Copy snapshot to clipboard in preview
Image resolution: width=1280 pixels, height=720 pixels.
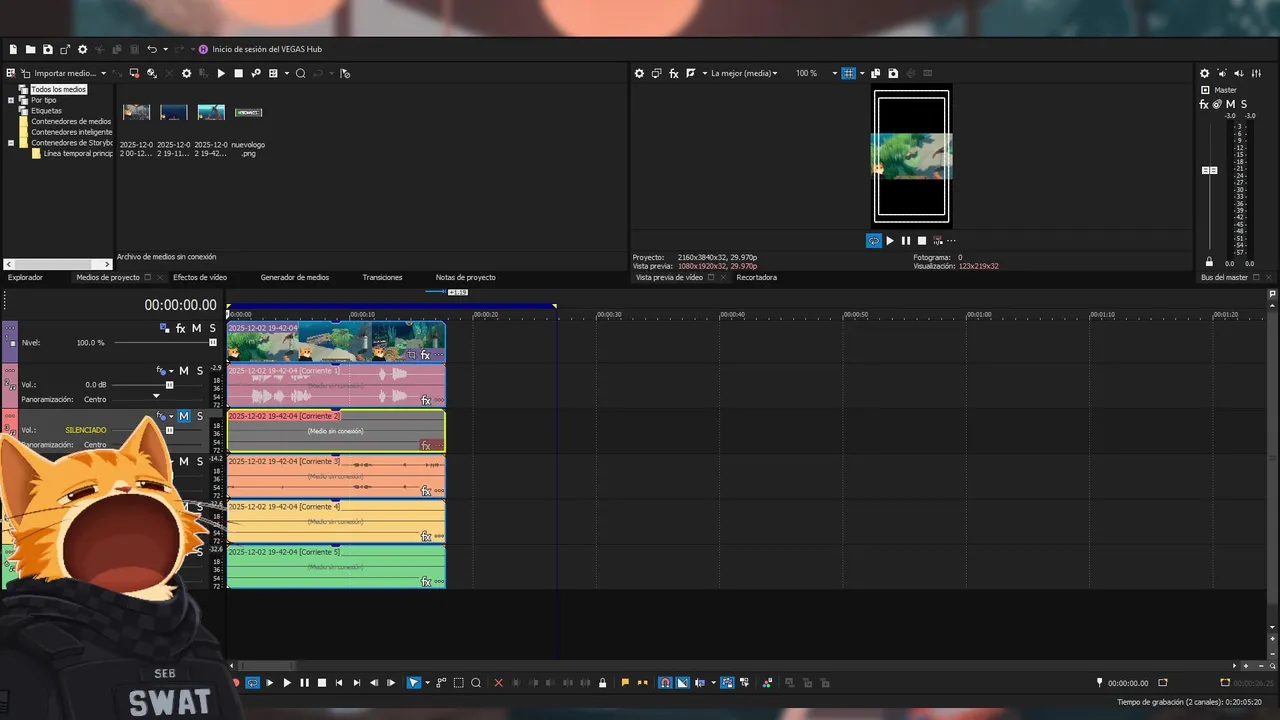coord(876,73)
